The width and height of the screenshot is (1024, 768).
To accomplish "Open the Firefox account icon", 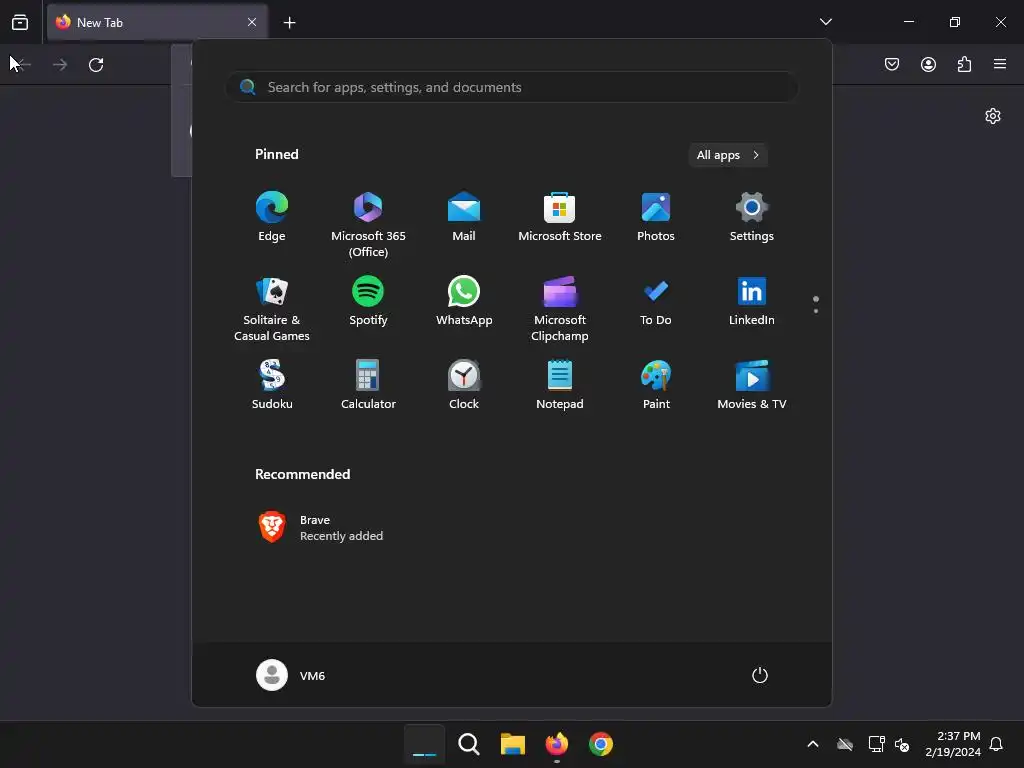I will (928, 64).
